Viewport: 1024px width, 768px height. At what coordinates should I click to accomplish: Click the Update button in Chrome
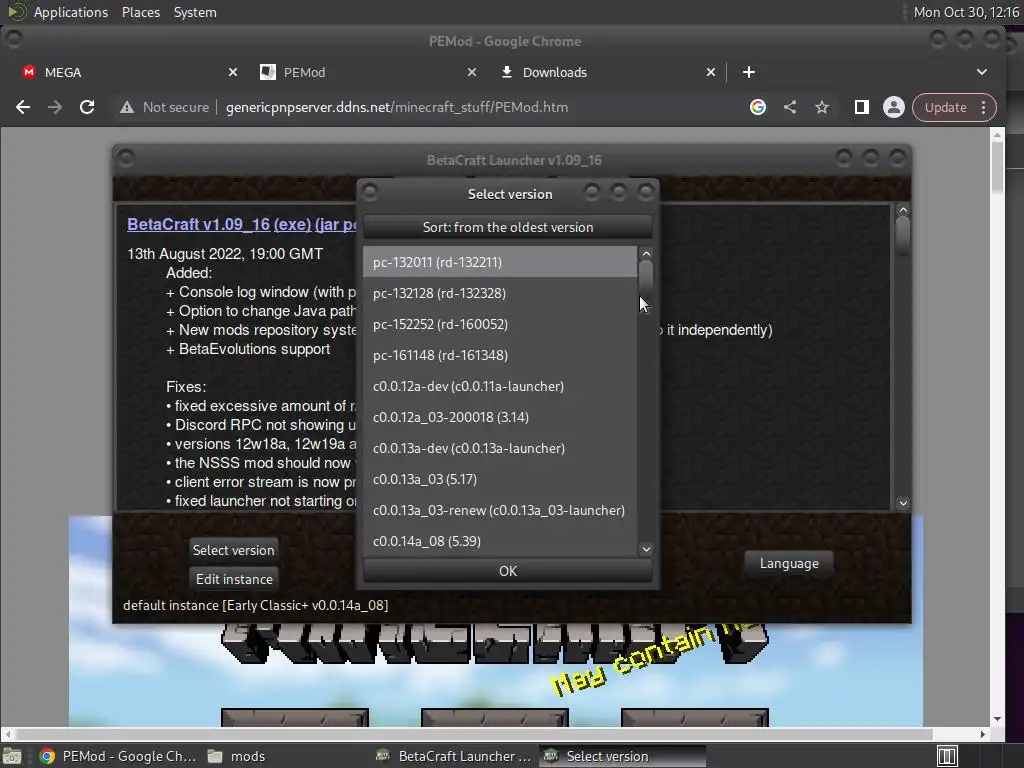click(x=945, y=107)
